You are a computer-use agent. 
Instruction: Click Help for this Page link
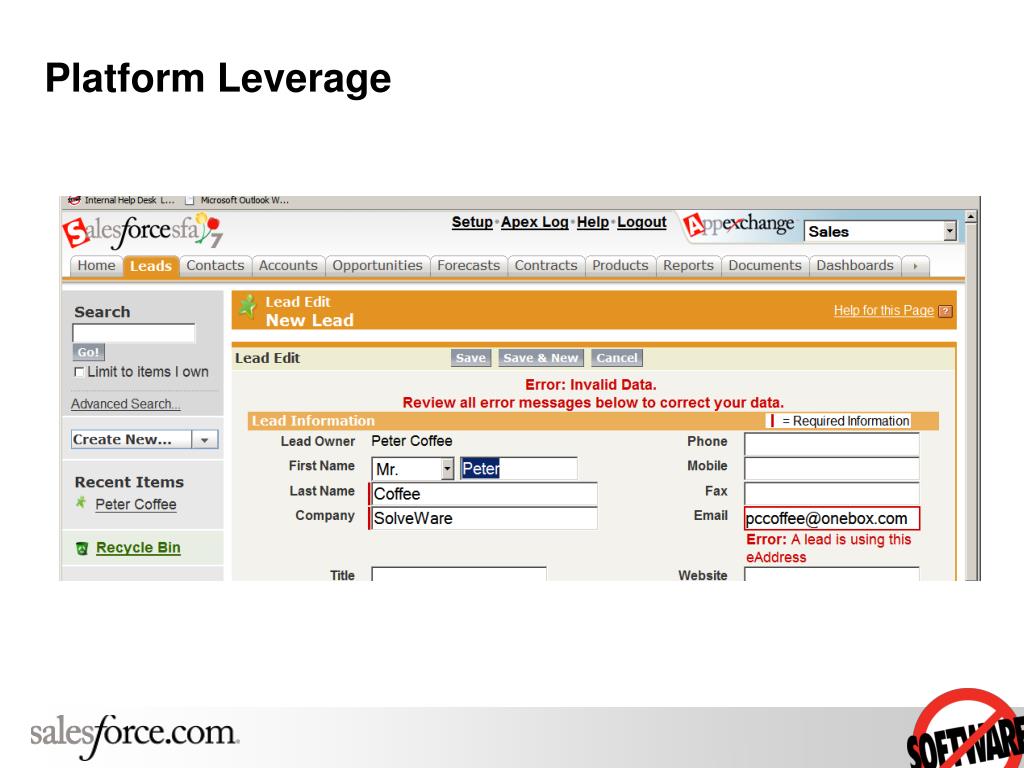click(x=884, y=311)
